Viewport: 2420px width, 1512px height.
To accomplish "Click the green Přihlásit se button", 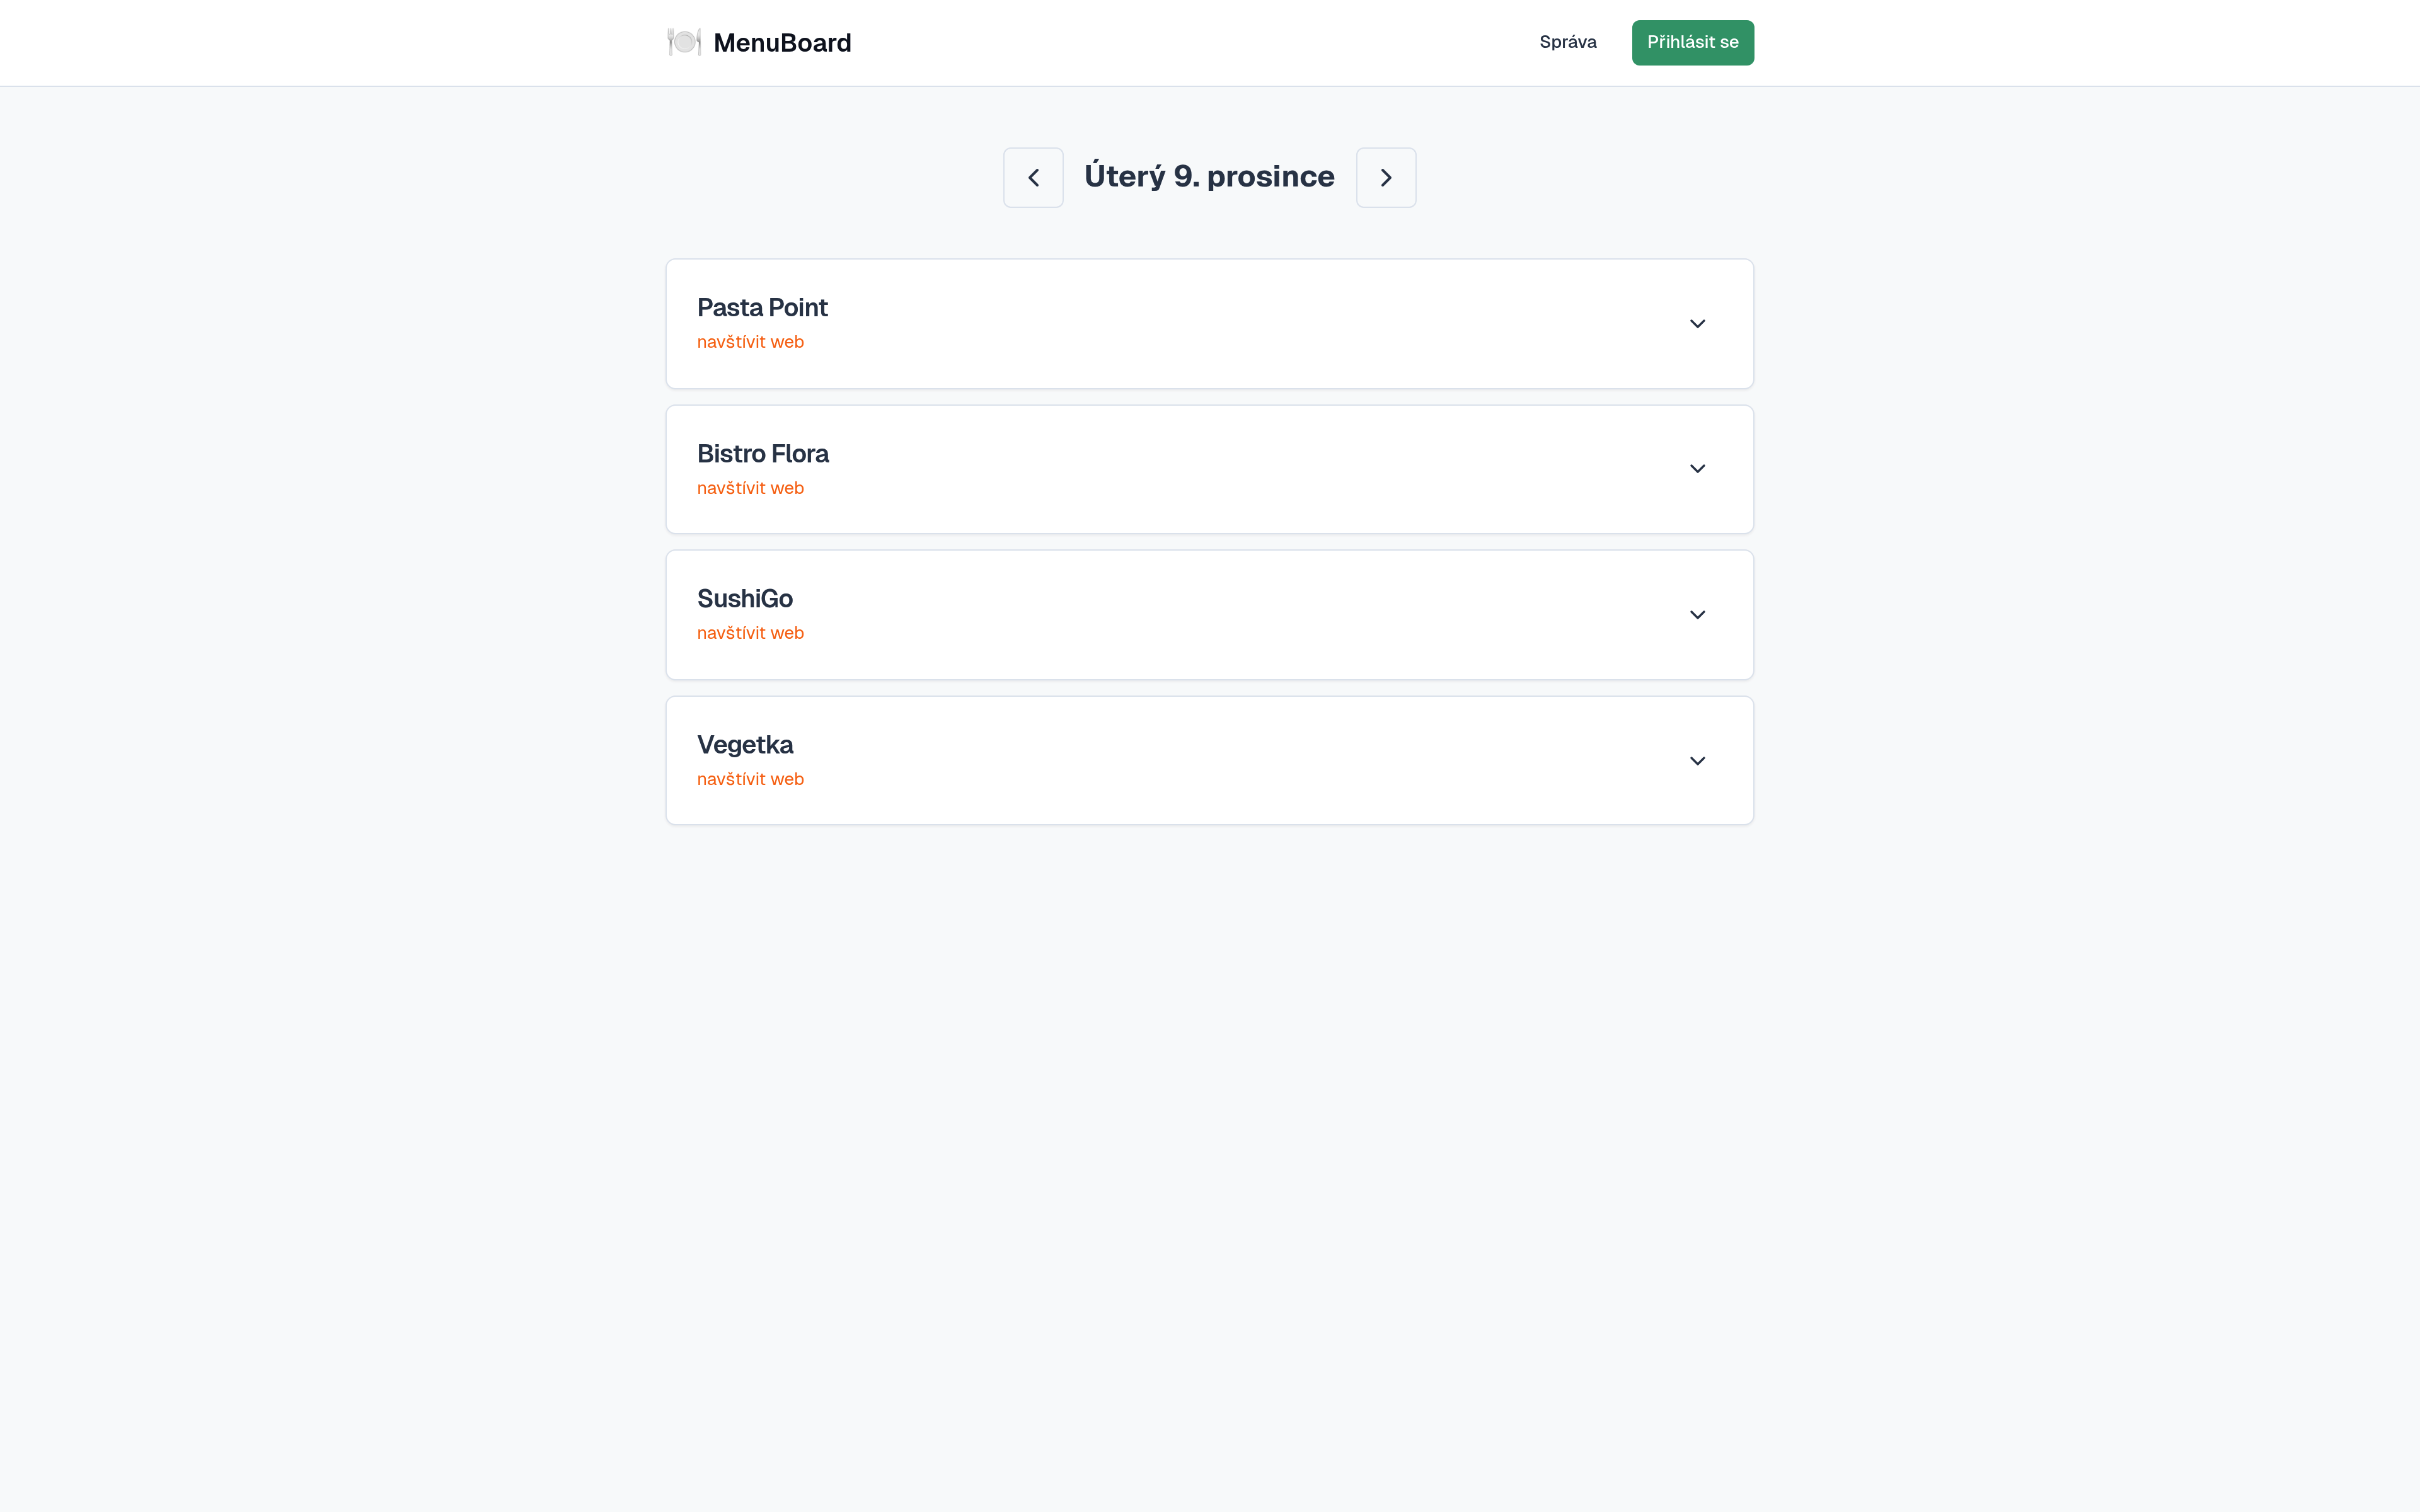I will pos(1692,42).
